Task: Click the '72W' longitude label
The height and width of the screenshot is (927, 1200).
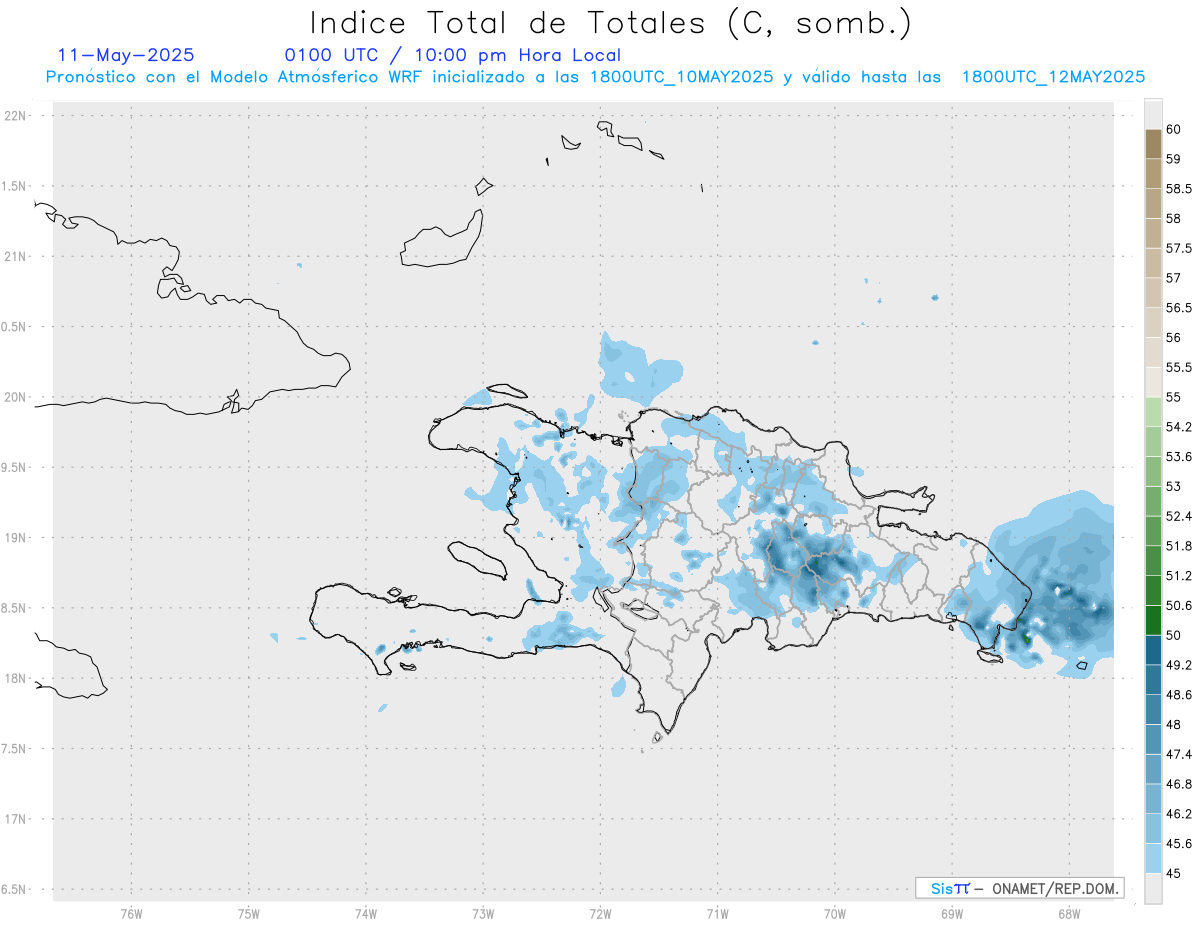Action: pyautogui.click(x=600, y=914)
